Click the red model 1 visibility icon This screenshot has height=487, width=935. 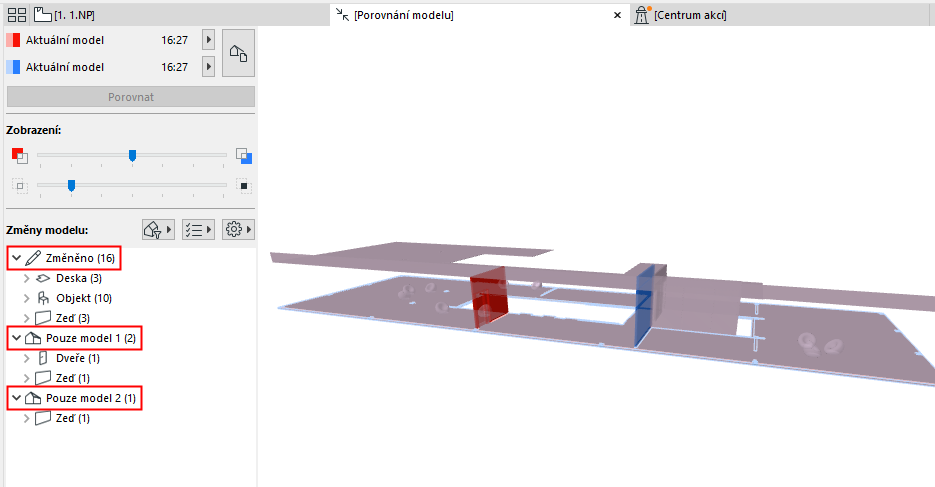(x=19, y=156)
